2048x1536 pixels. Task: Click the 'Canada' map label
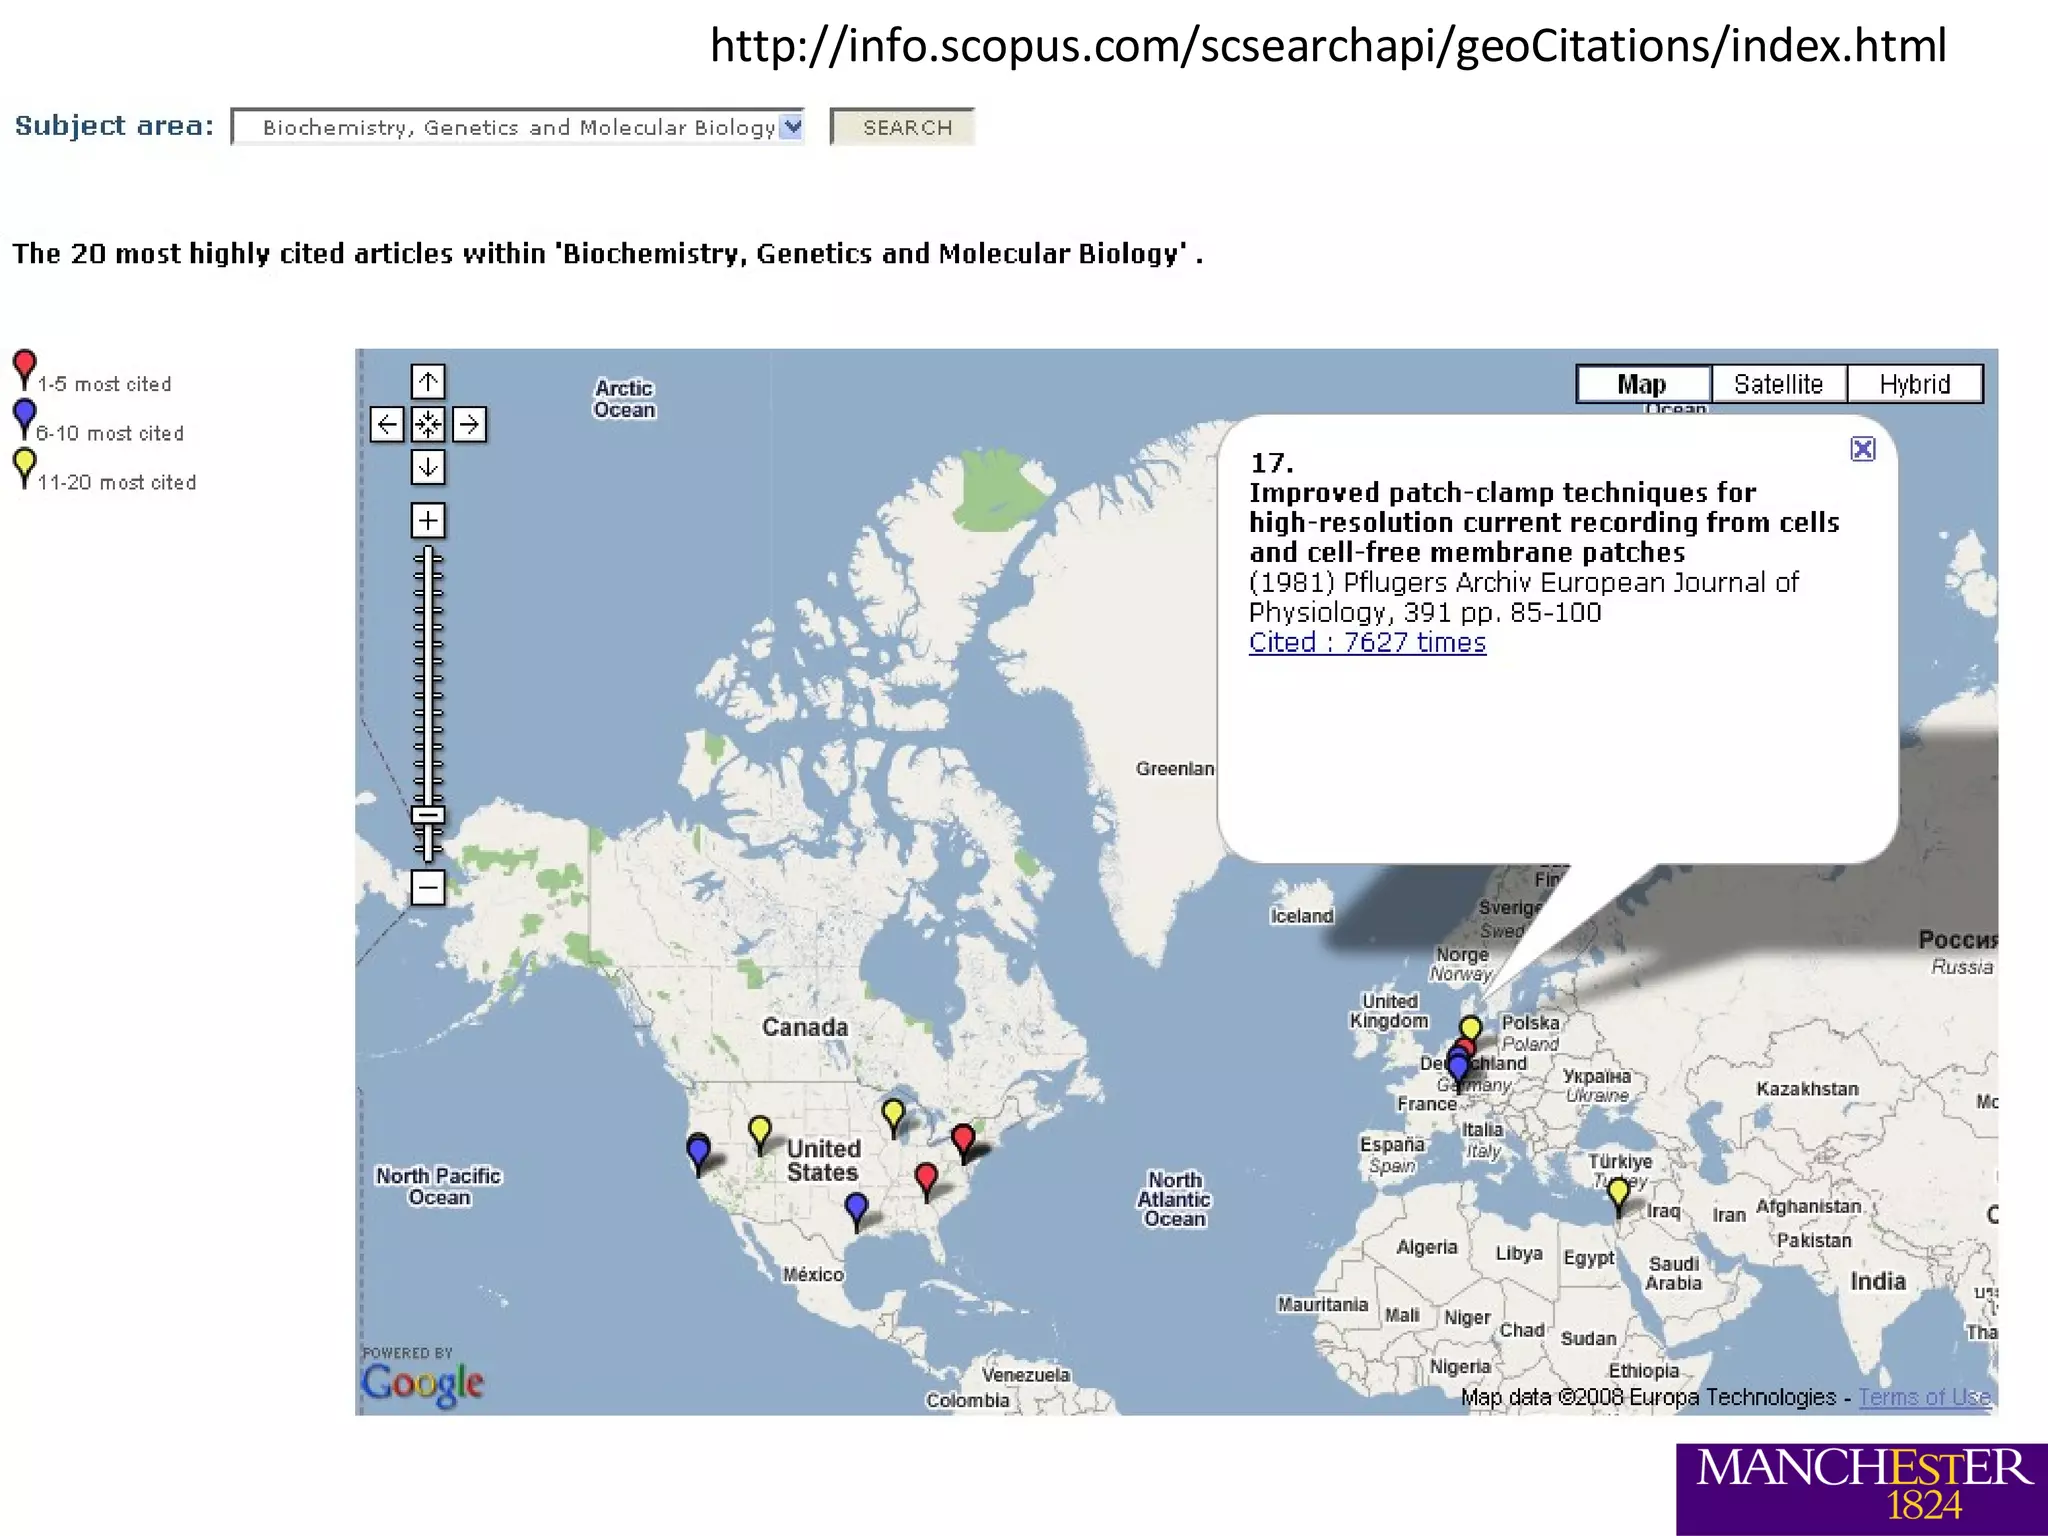(x=805, y=1027)
